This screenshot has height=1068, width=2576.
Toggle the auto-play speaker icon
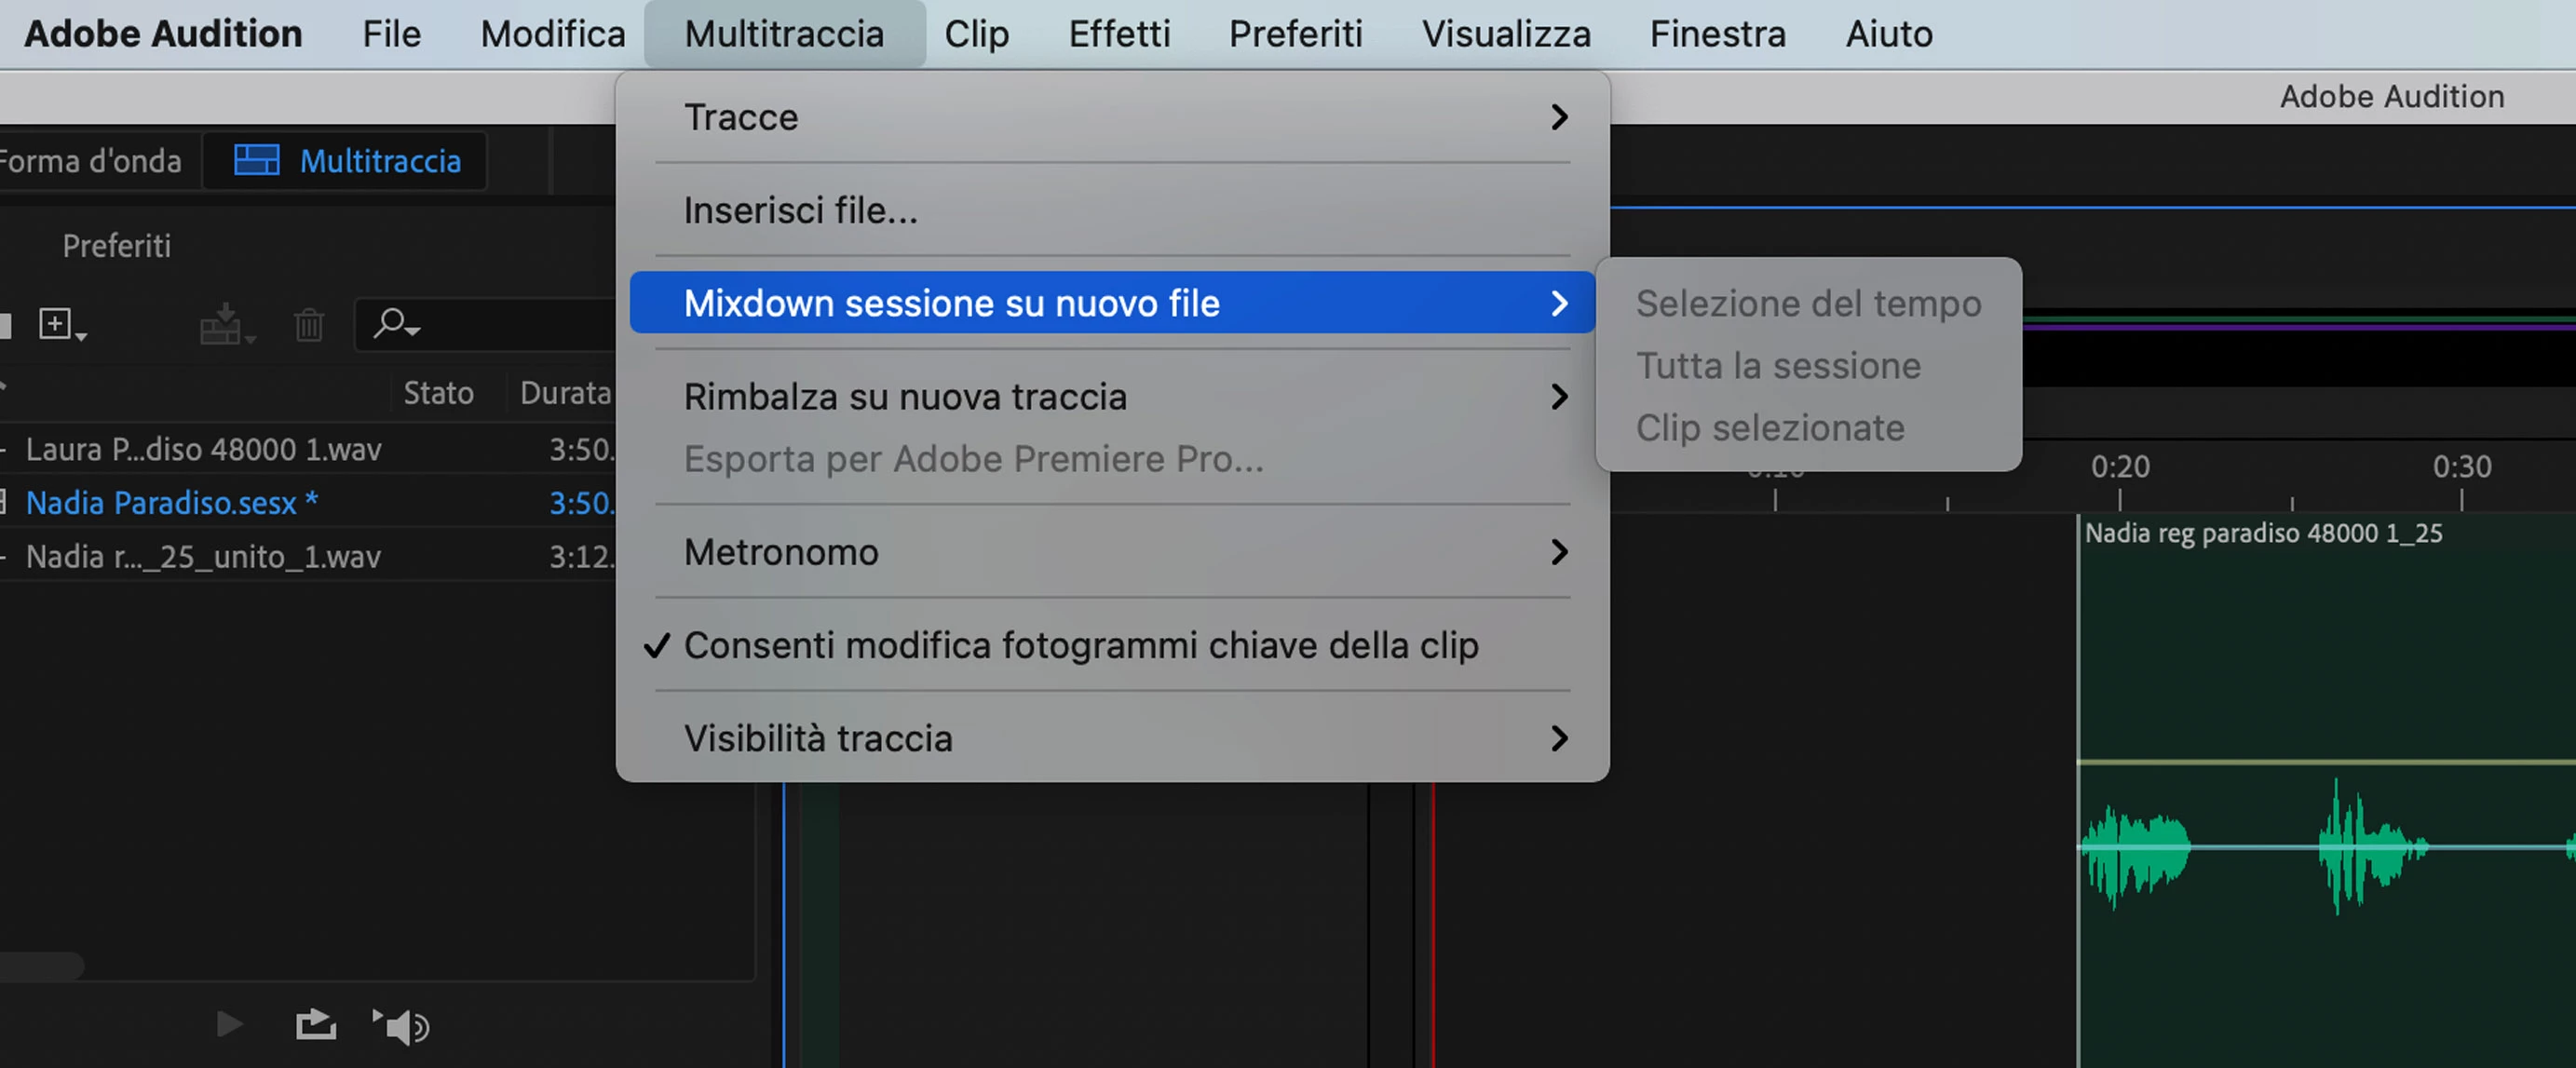402,1026
